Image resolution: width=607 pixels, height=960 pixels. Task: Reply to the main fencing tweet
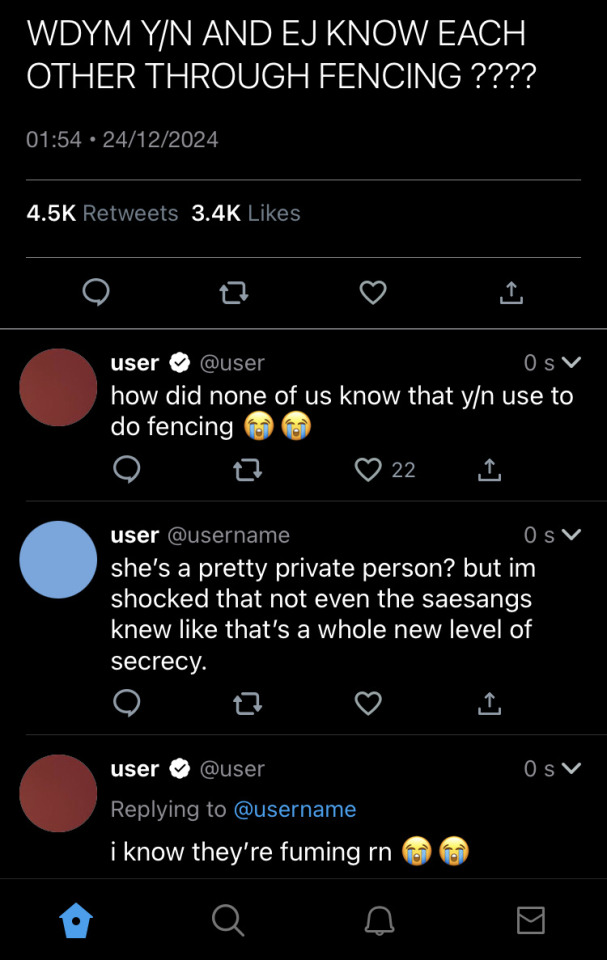point(96,292)
